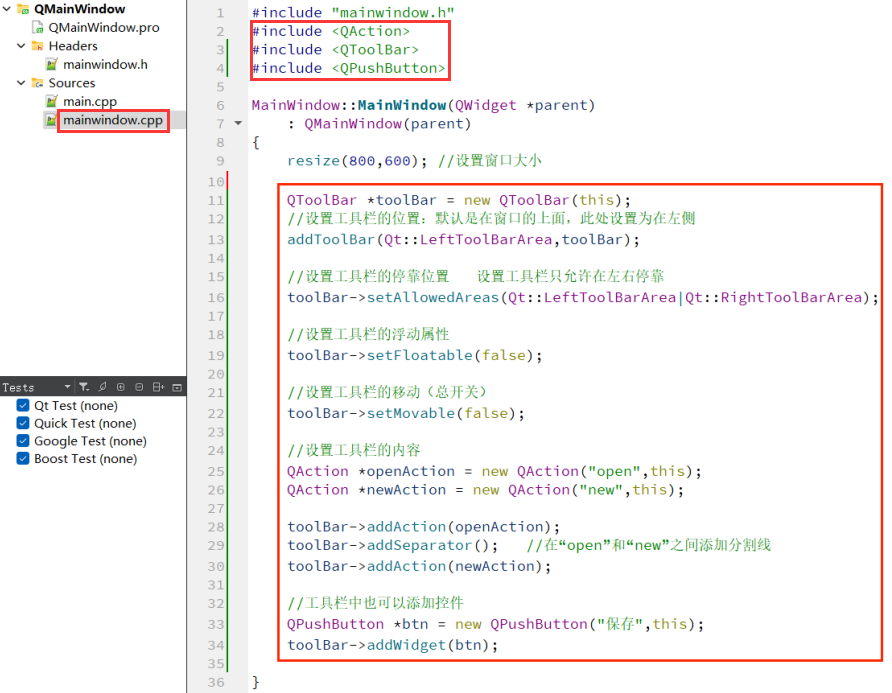Click expand all icon in Tests toolbar
This screenshot has width=892, height=693.
click(x=121, y=387)
